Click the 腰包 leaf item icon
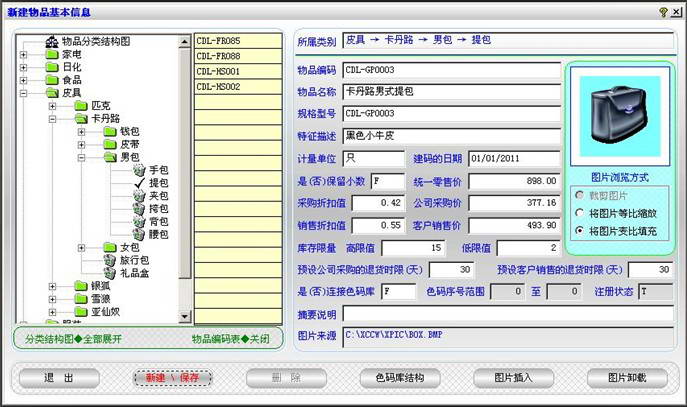The width and height of the screenshot is (687, 407). (x=139, y=234)
